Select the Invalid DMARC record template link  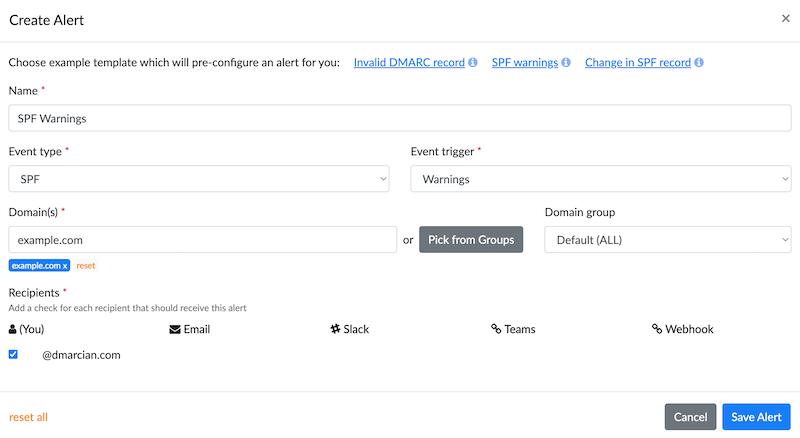coord(409,62)
